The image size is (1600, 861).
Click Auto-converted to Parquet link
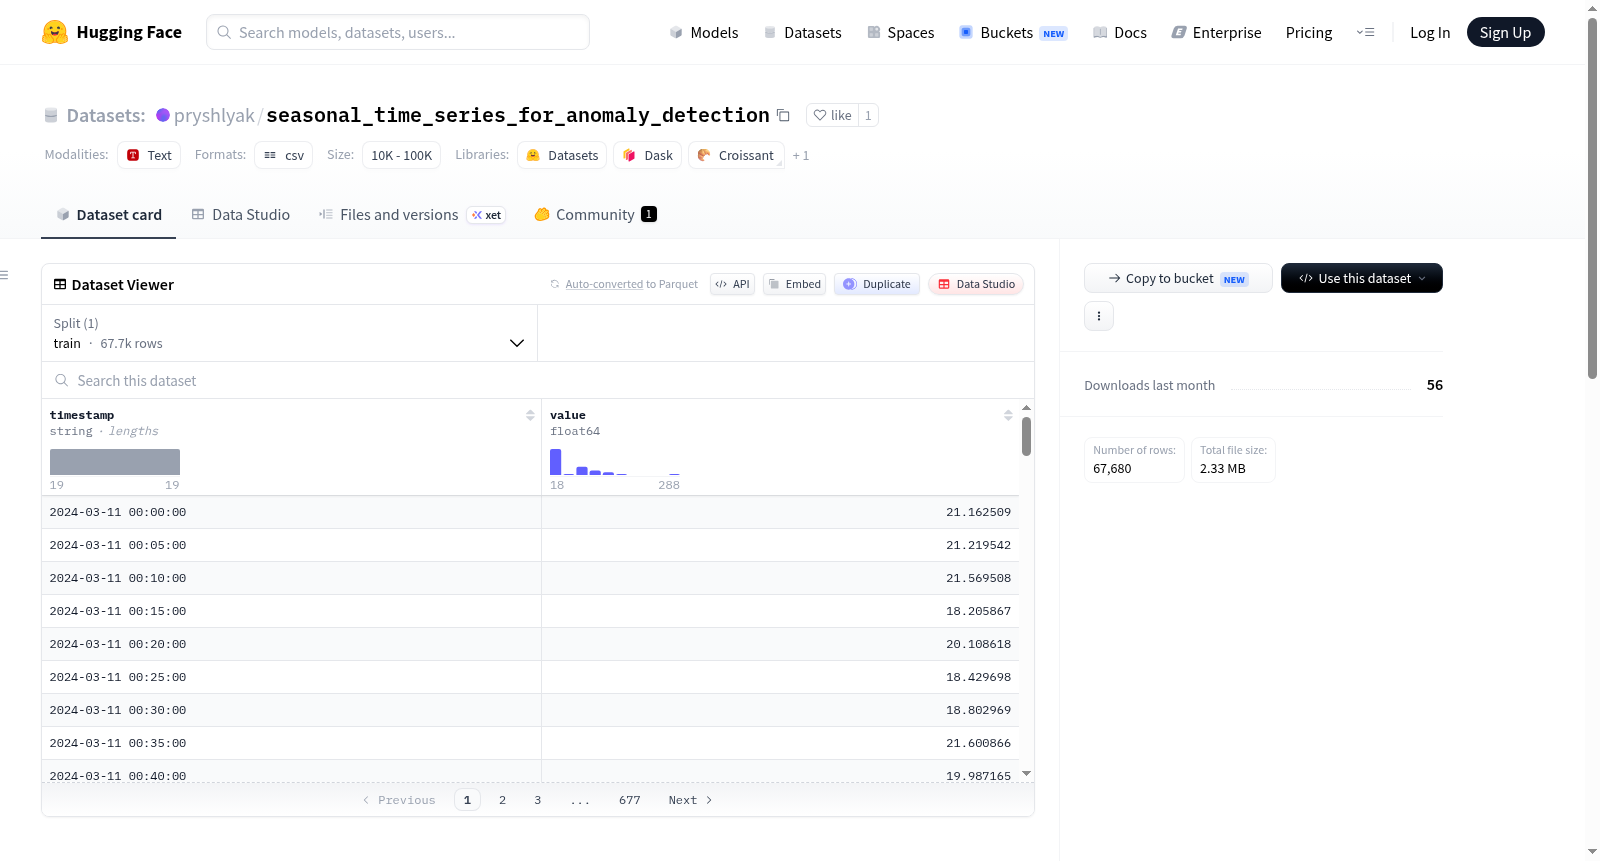[x=604, y=284]
